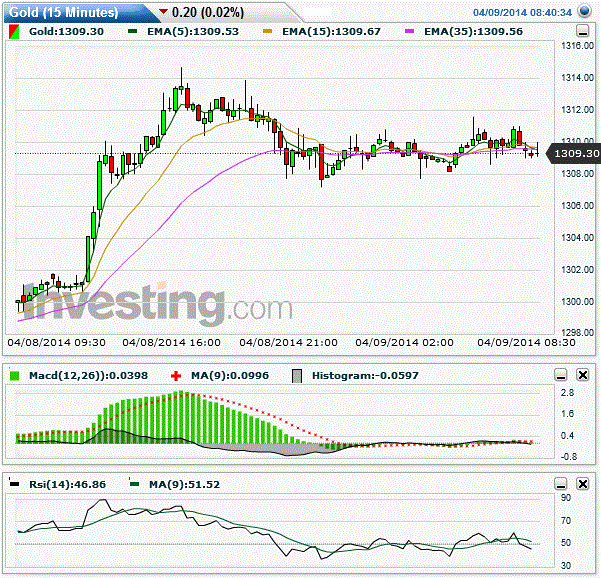This screenshot has height=578, width=601.
Task: Click the 04/08/2014 21:00 axis label
Action: (288, 342)
